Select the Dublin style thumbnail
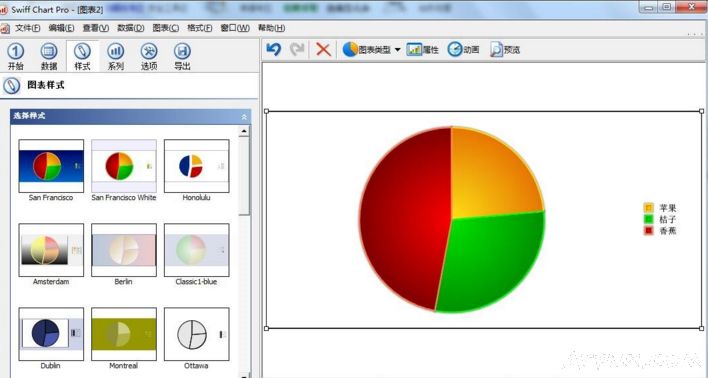This screenshot has width=708, height=378. [51, 334]
